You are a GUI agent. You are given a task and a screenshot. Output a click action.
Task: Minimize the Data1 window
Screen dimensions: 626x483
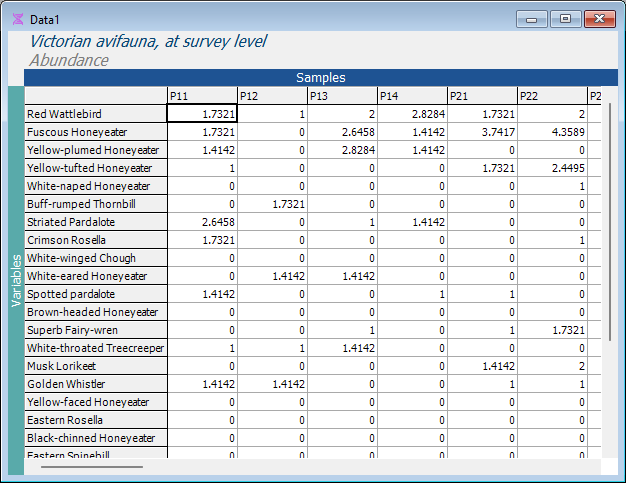[x=532, y=19]
